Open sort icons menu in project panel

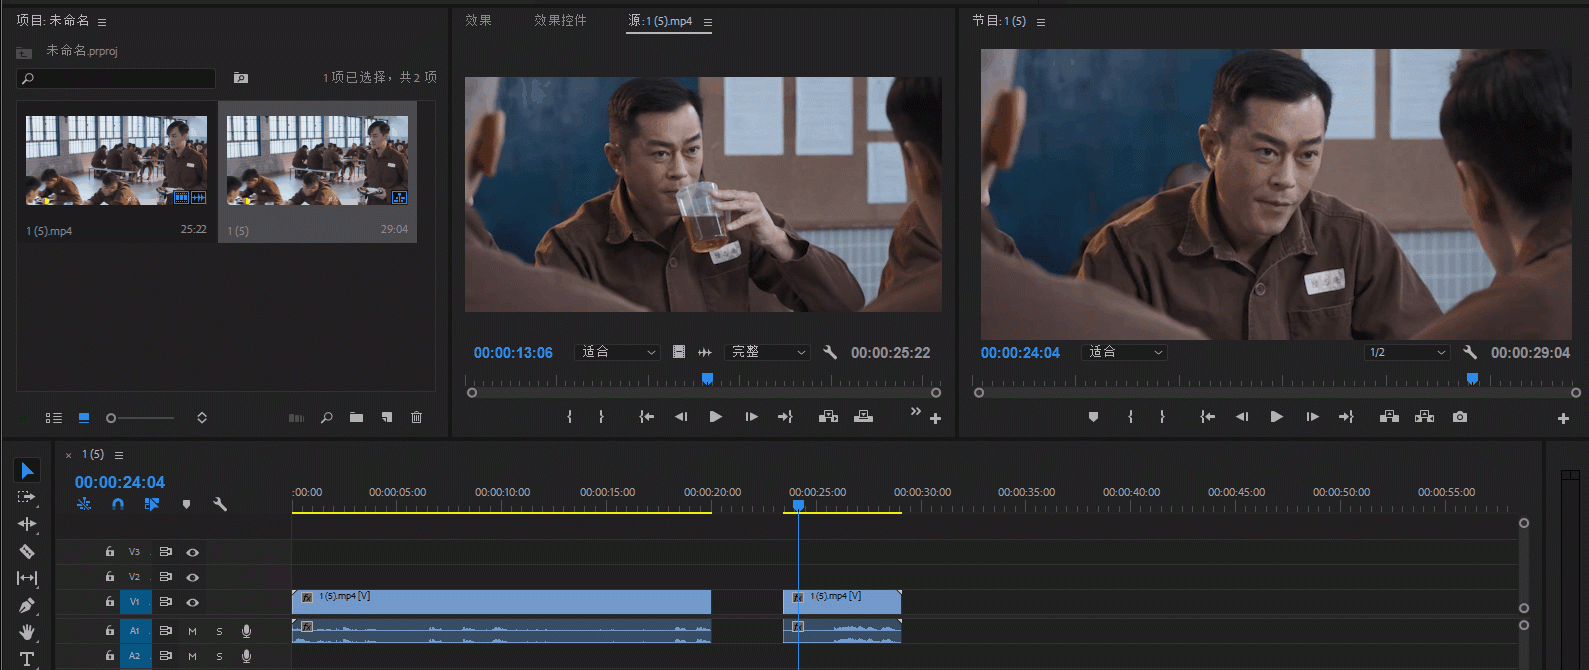click(202, 418)
